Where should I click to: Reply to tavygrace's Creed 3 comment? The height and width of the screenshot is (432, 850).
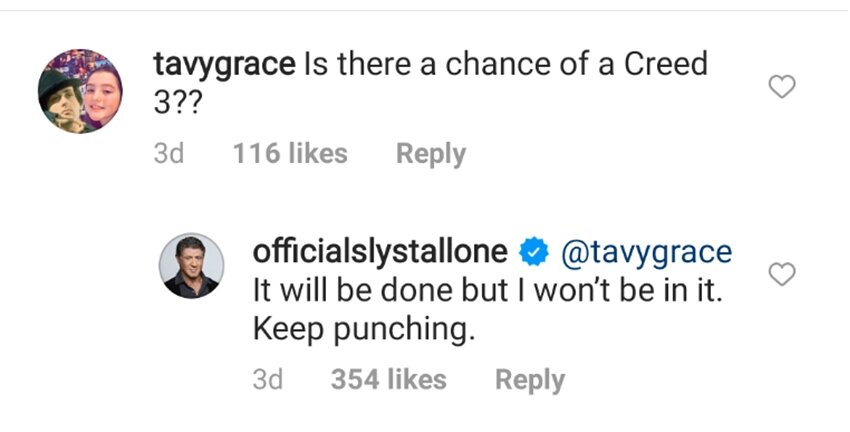[x=430, y=154]
